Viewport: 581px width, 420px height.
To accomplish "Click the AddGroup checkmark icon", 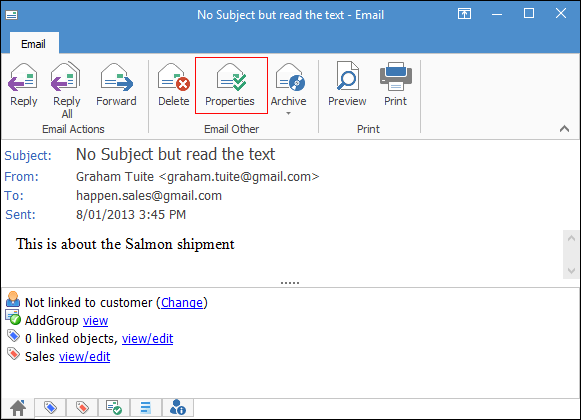I will (x=13, y=317).
